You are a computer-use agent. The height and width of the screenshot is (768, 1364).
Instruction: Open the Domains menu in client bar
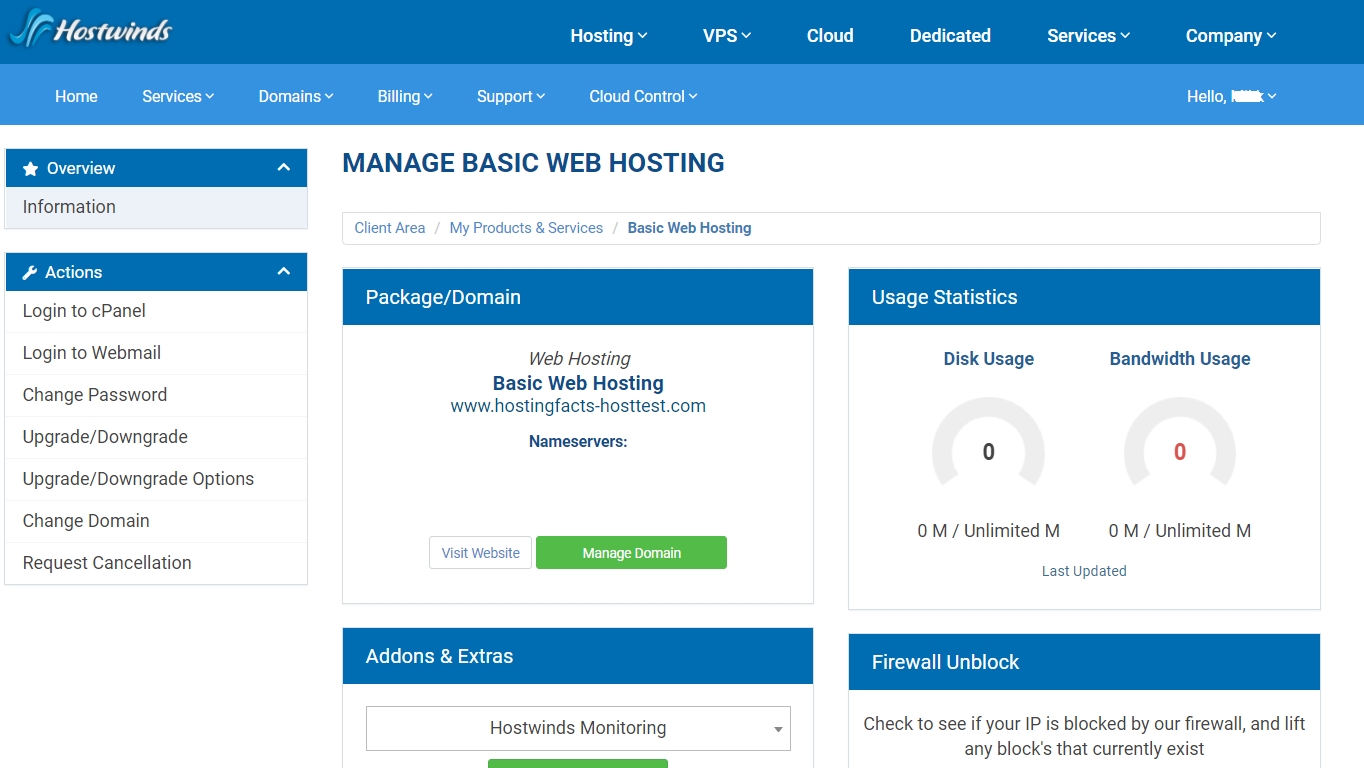[x=296, y=97]
